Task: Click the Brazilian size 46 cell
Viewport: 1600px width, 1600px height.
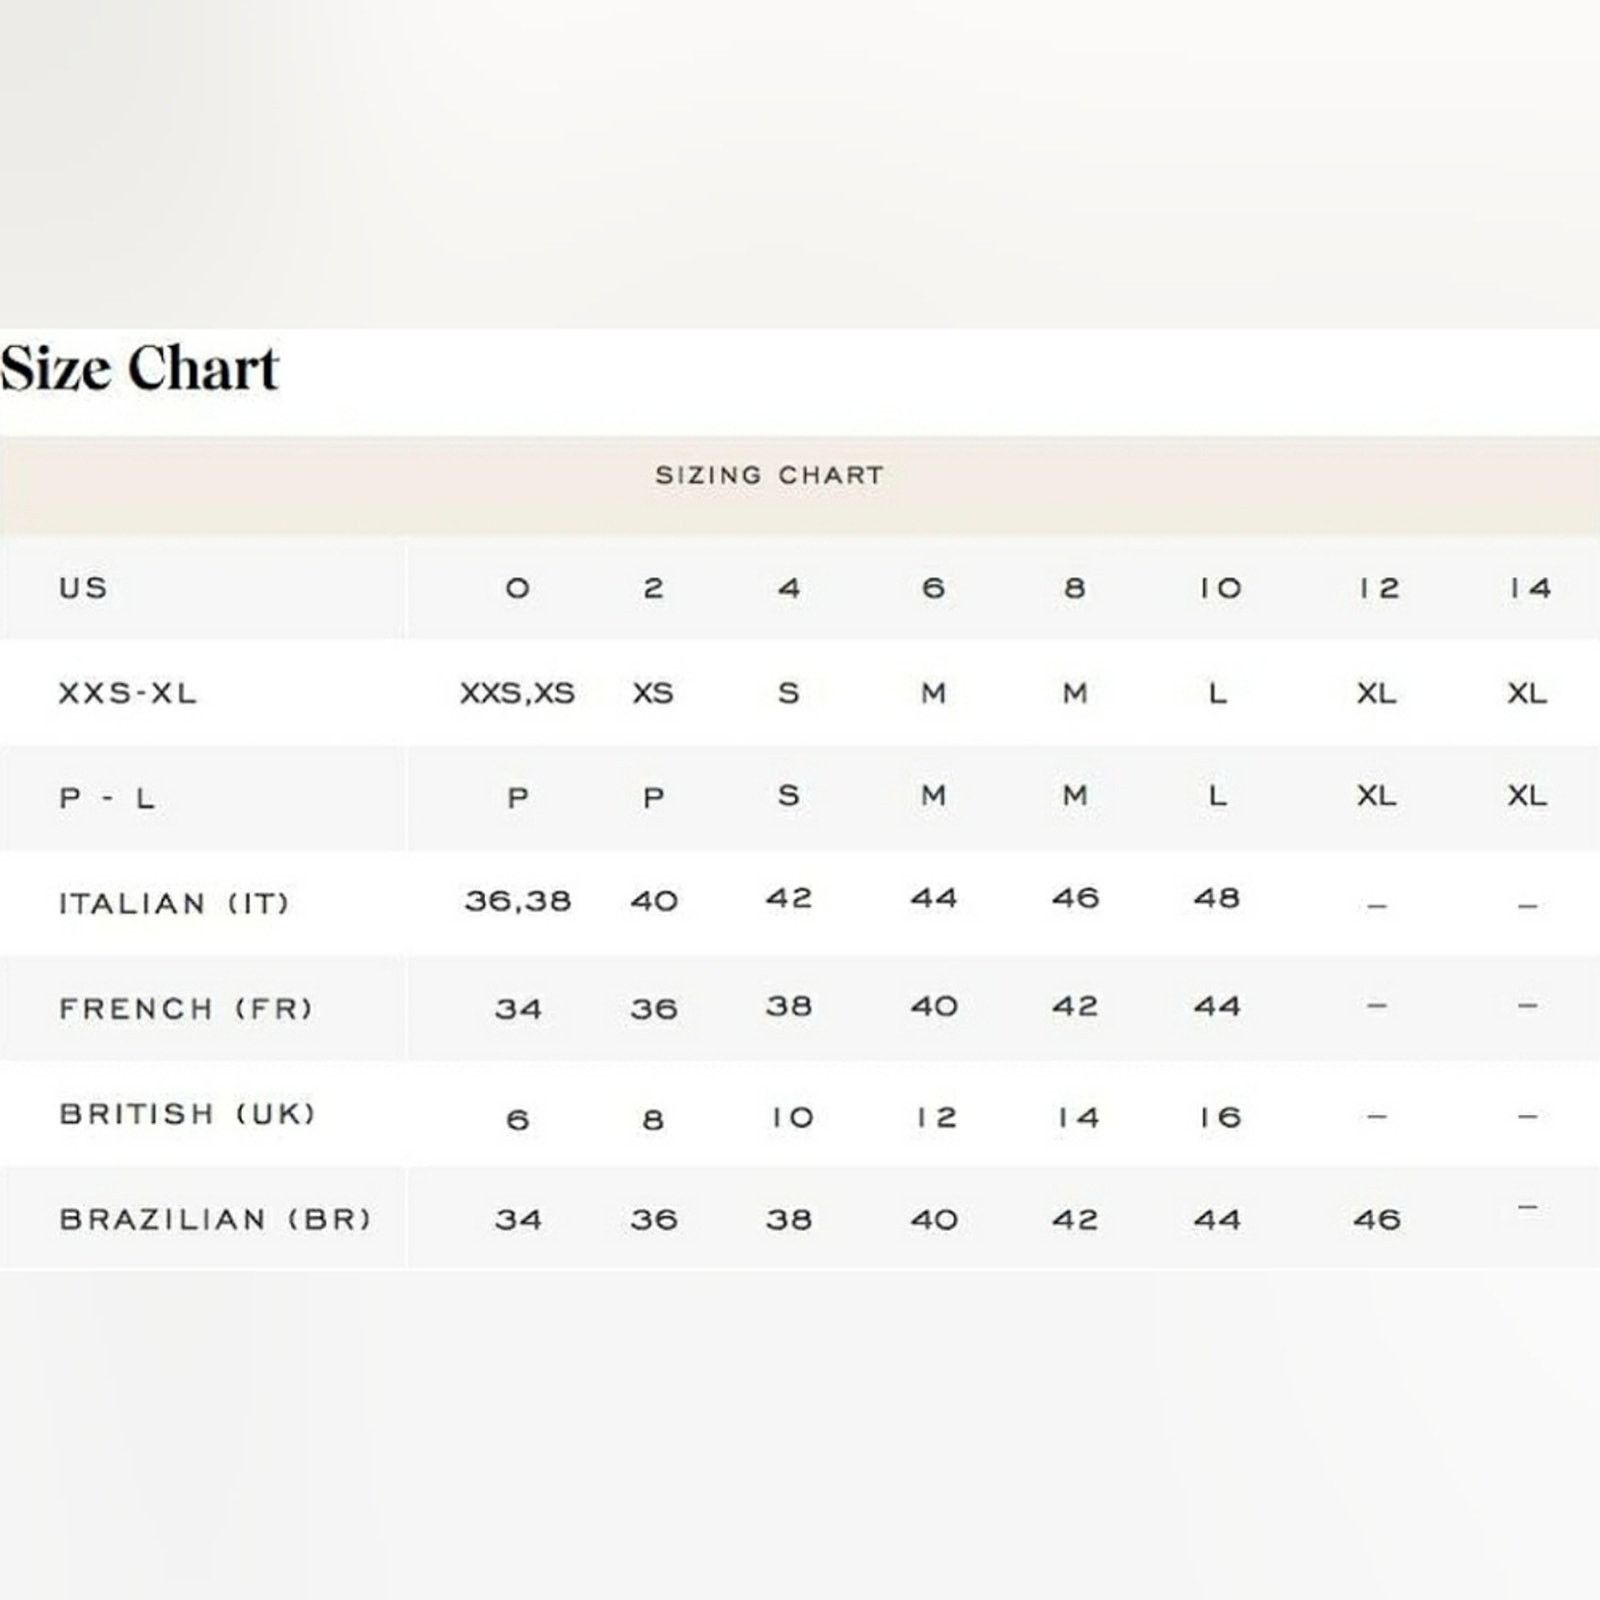Action: pyautogui.click(x=1376, y=1219)
